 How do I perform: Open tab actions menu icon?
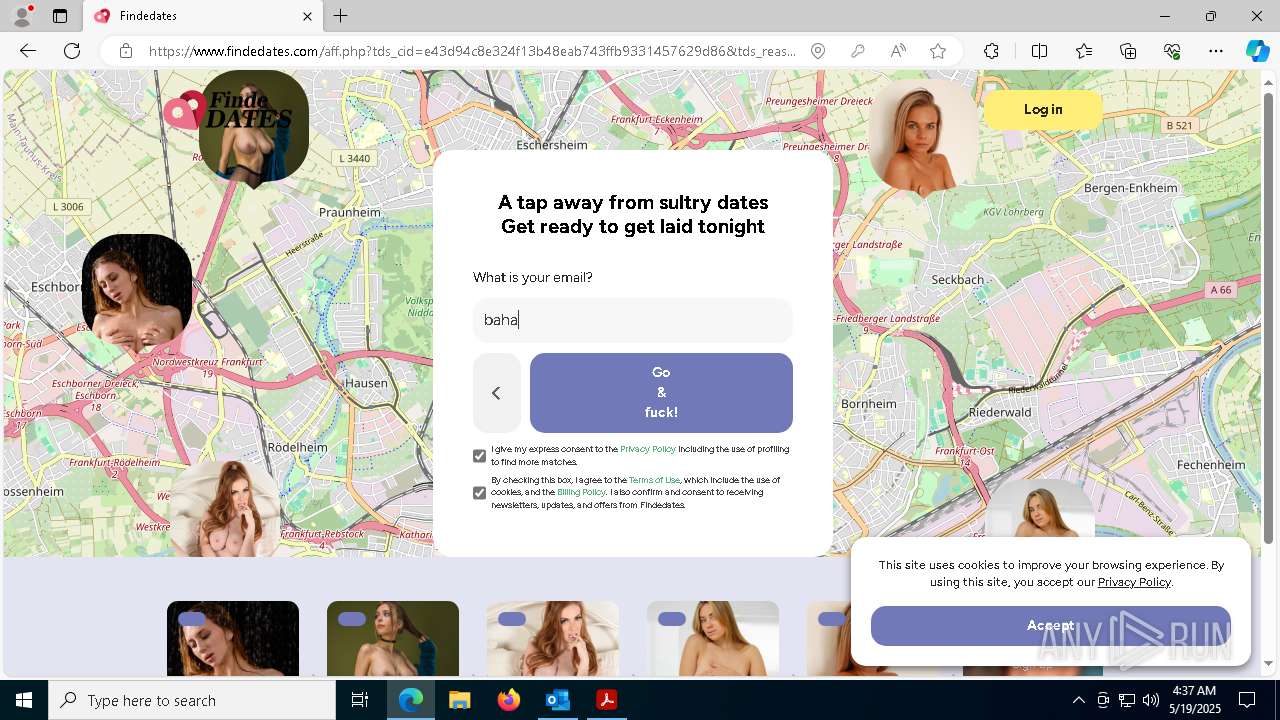click(x=60, y=16)
